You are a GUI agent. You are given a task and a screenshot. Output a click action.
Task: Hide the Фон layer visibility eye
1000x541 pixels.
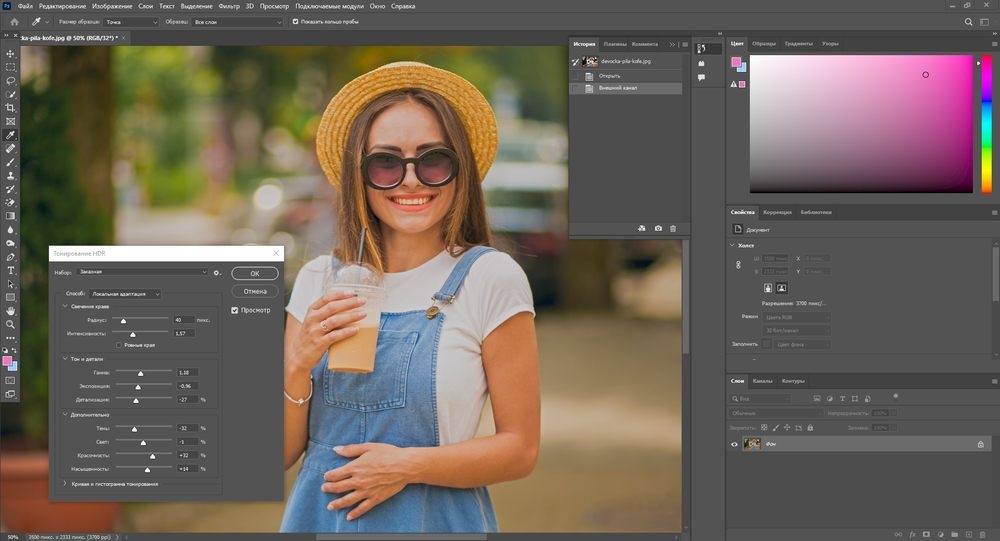pos(734,444)
